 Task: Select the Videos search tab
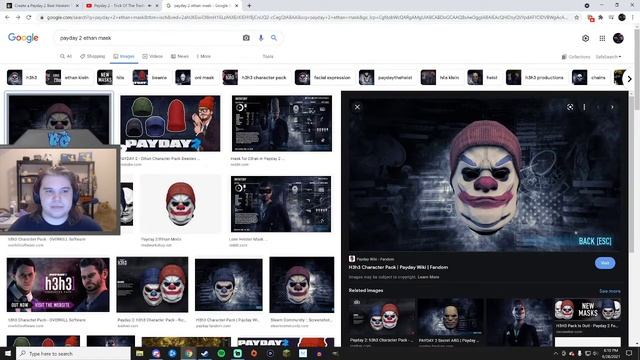click(153, 56)
